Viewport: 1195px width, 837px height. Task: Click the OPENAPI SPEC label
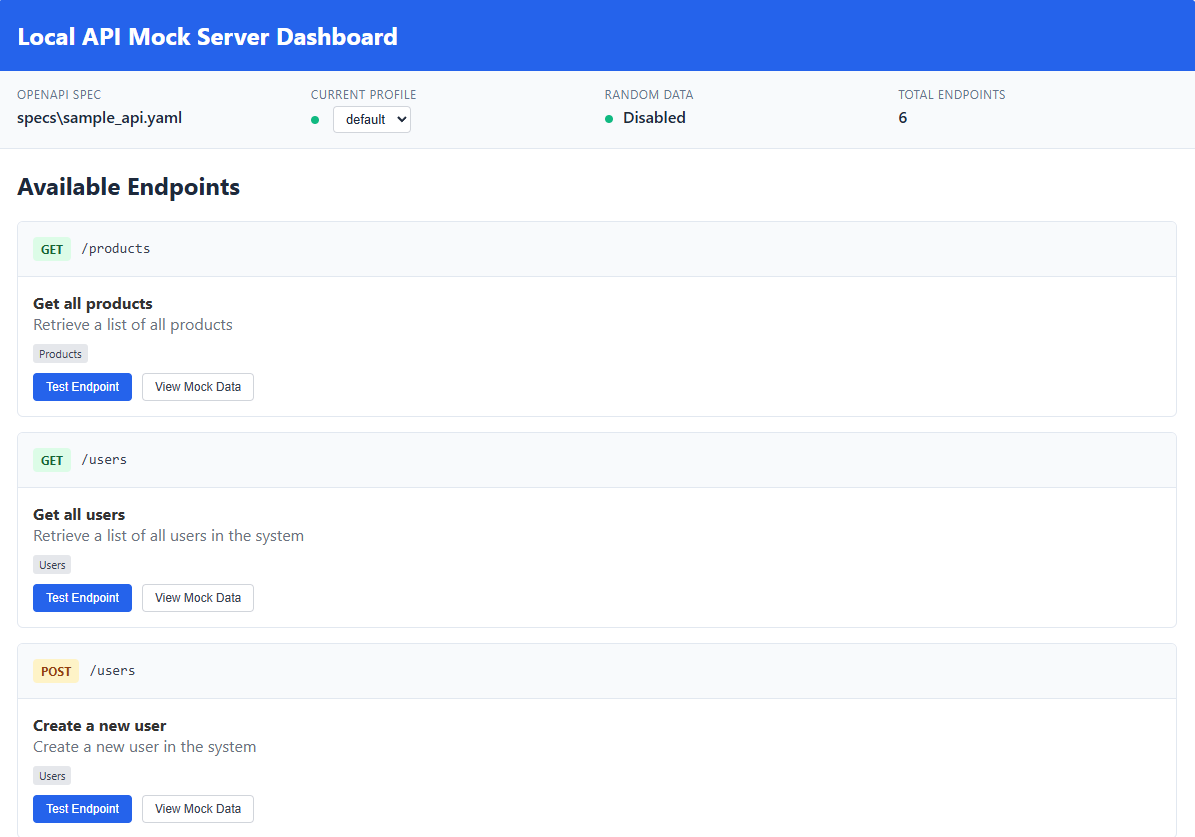point(59,95)
